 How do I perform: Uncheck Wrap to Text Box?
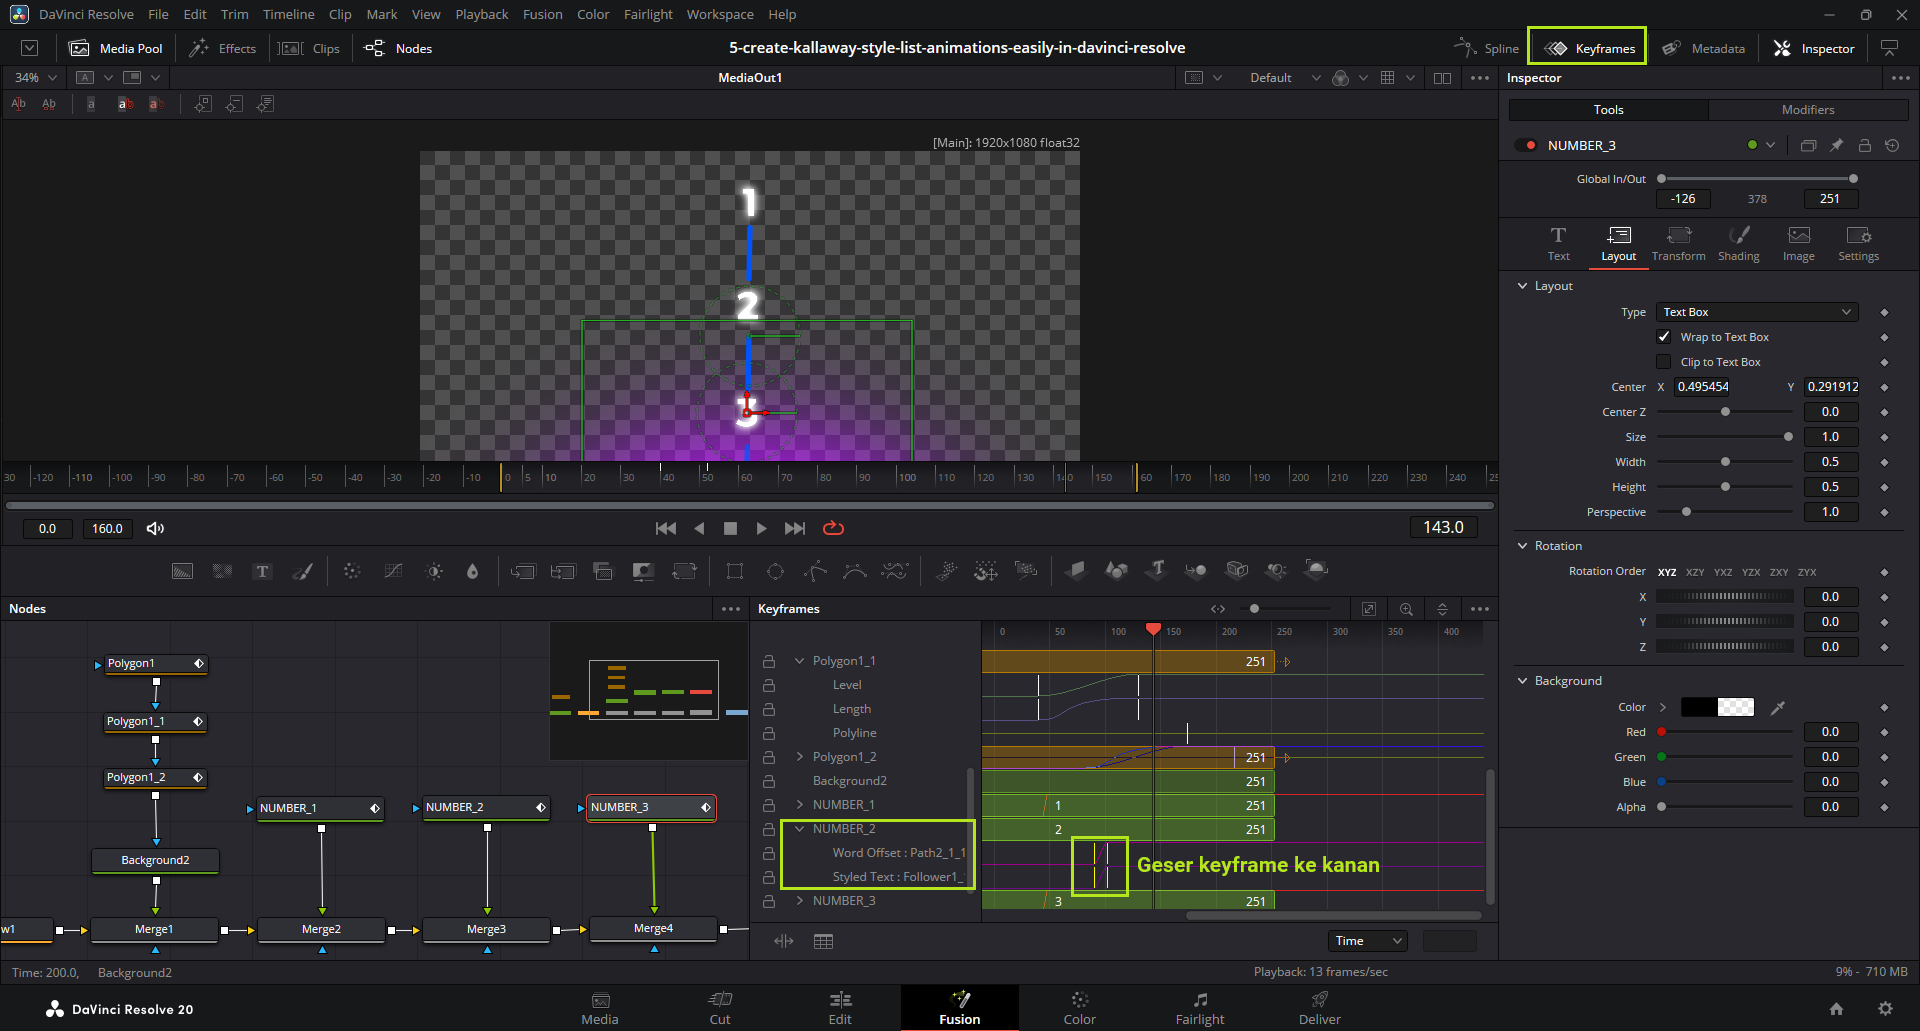pos(1664,337)
